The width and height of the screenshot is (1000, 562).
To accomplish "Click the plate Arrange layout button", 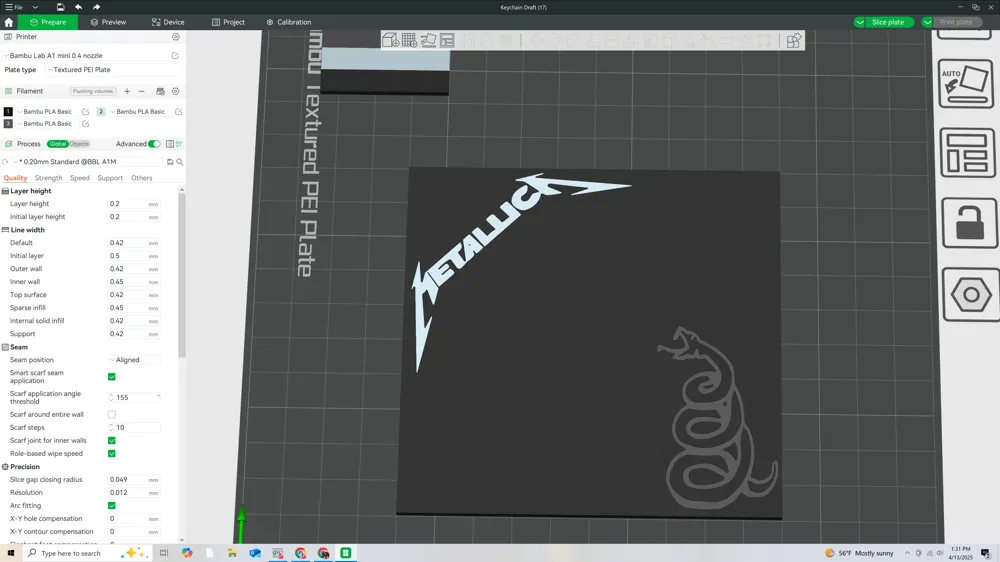I will point(967,152).
